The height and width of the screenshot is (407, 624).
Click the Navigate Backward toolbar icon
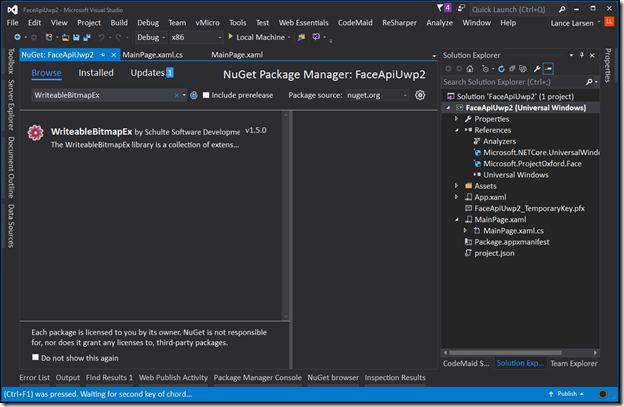point(17,37)
